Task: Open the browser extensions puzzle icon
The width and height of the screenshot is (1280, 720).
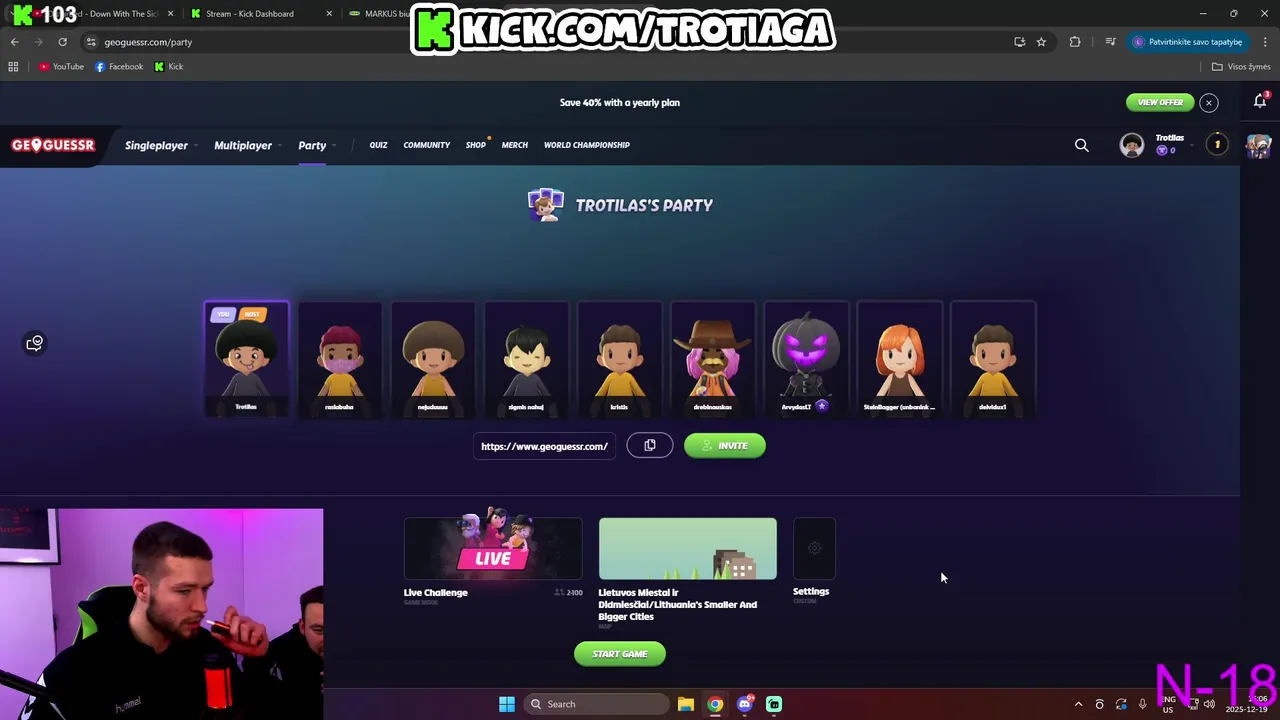Action: [x=1075, y=42]
